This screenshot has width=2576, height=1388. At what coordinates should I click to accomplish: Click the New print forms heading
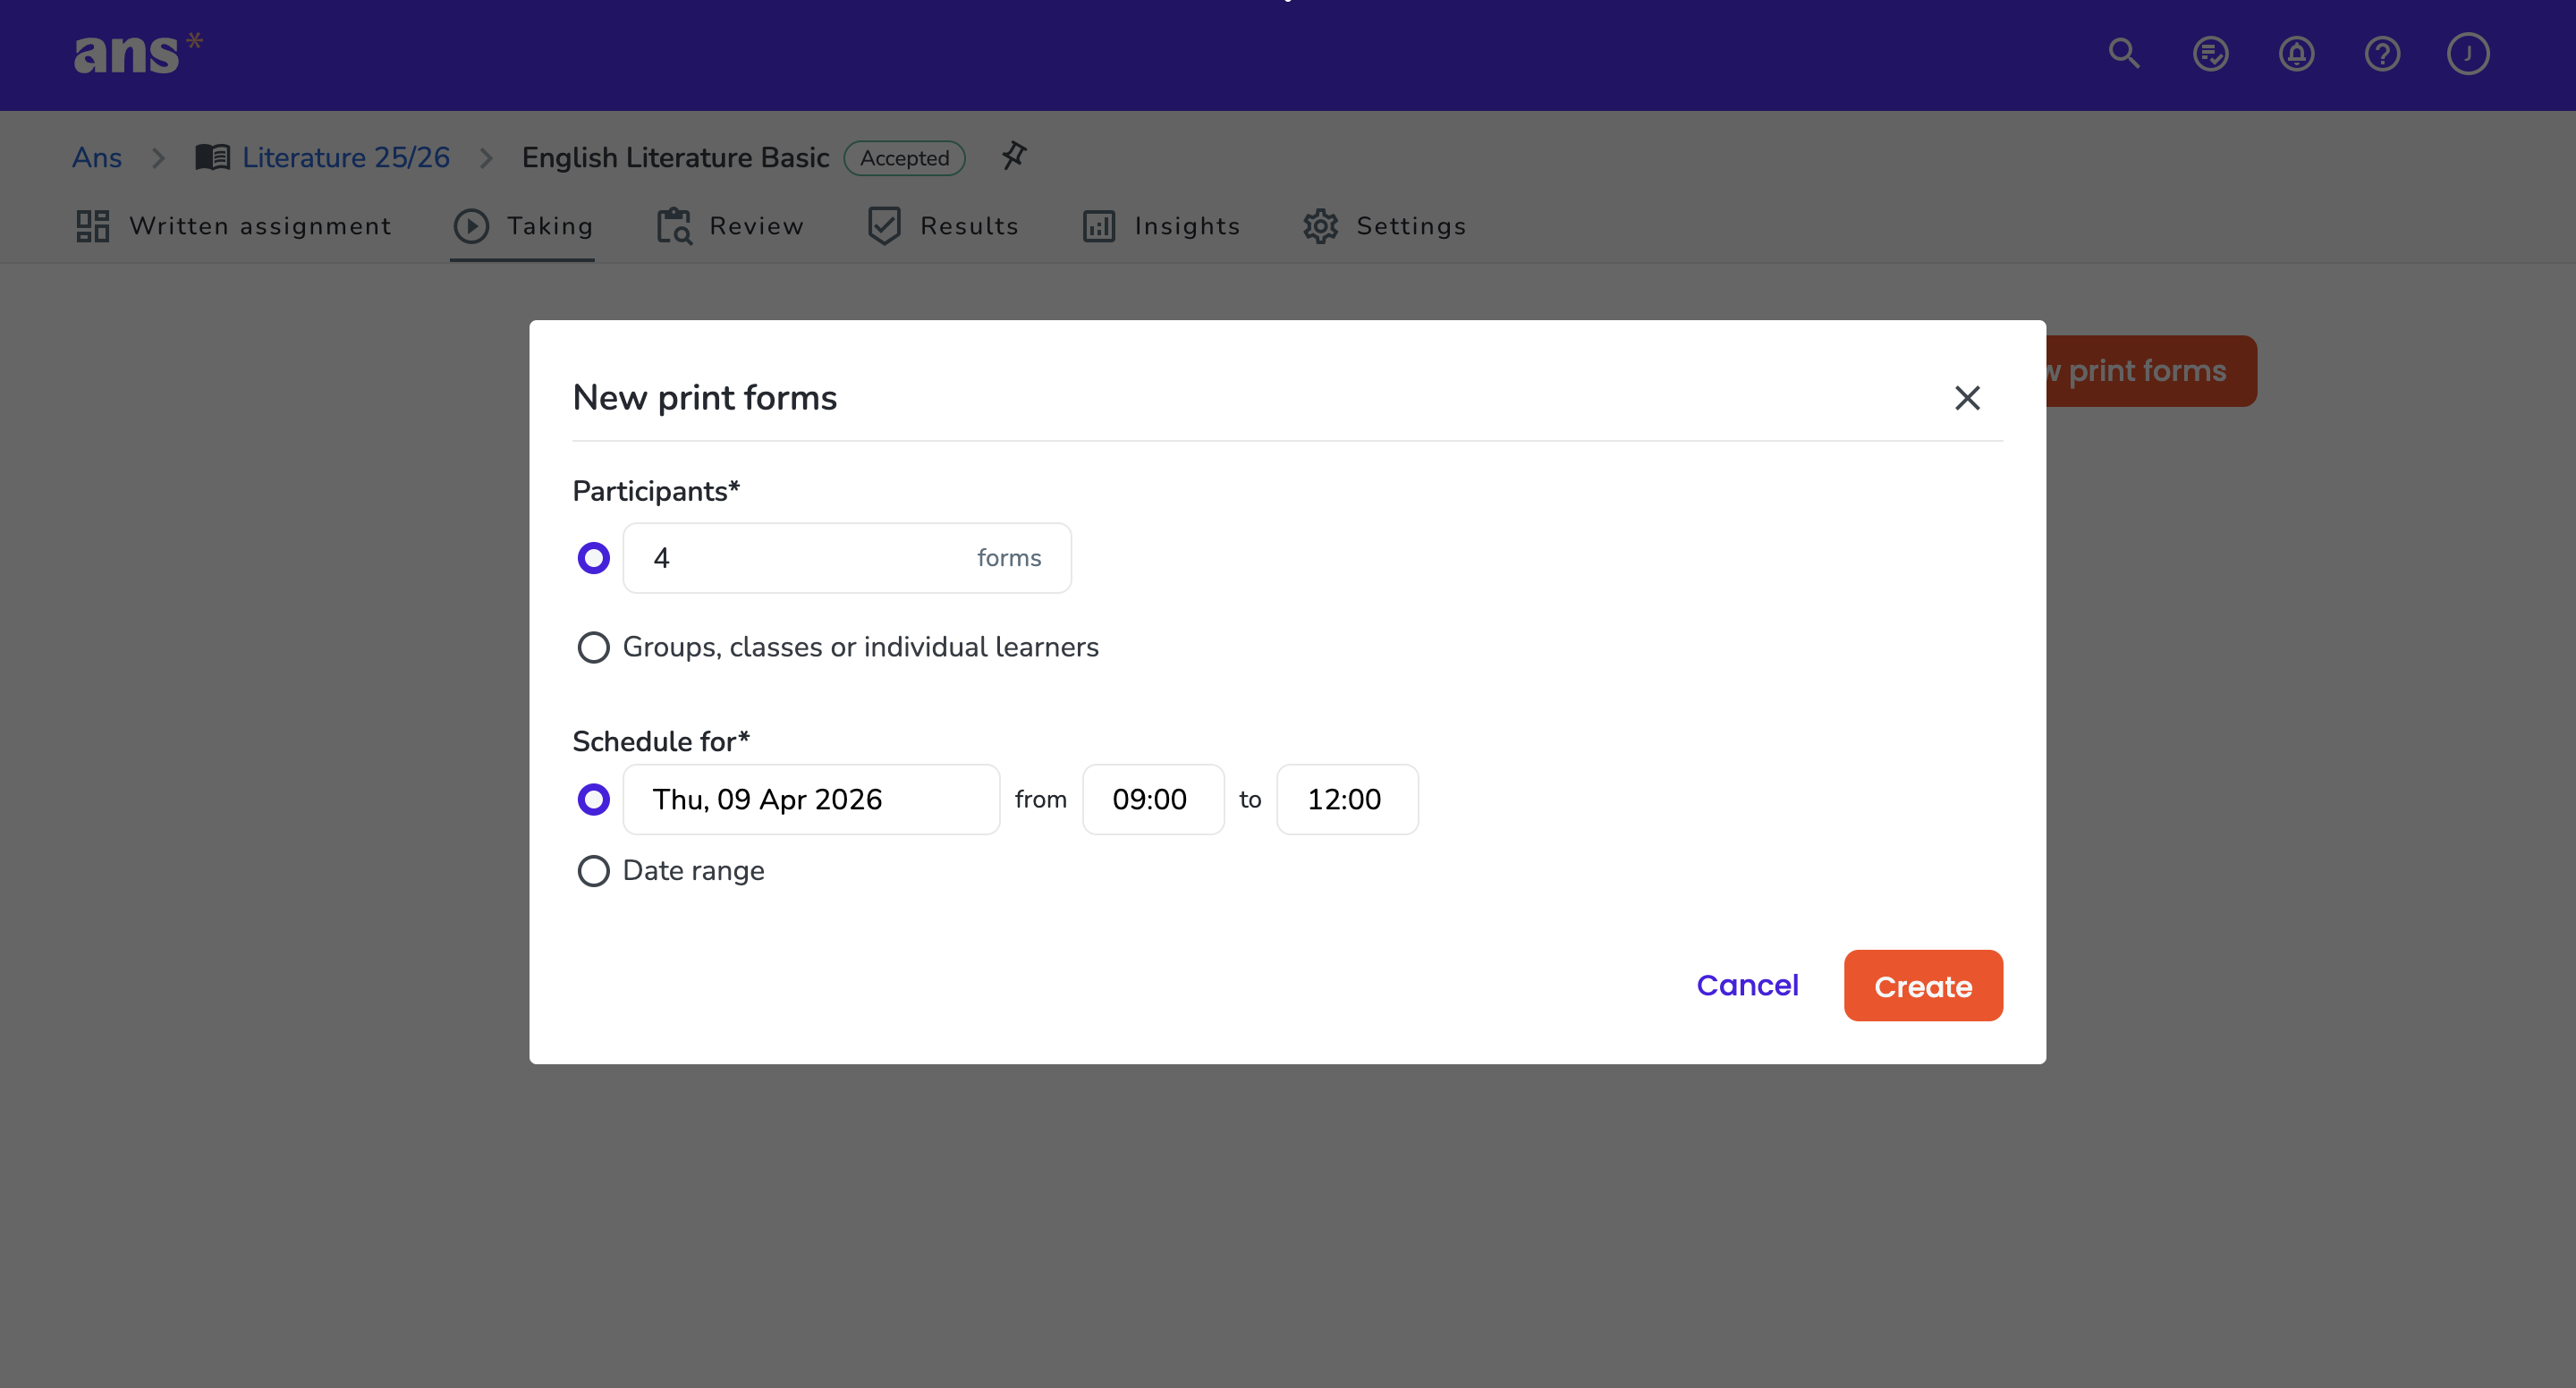click(704, 397)
